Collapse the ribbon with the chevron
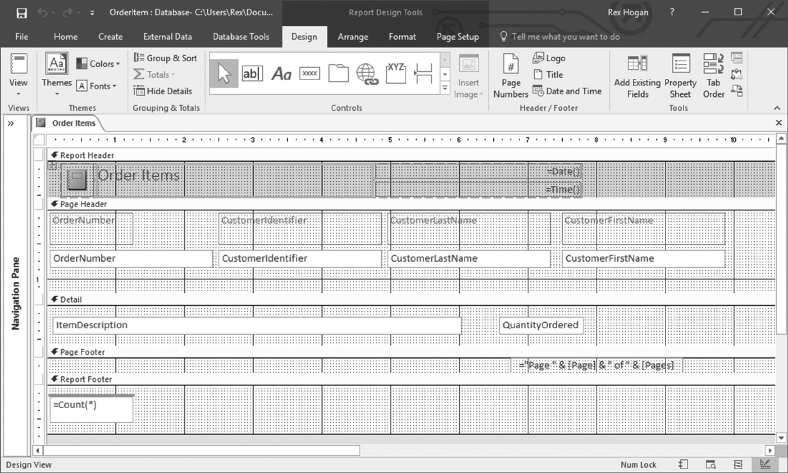 coord(777,108)
